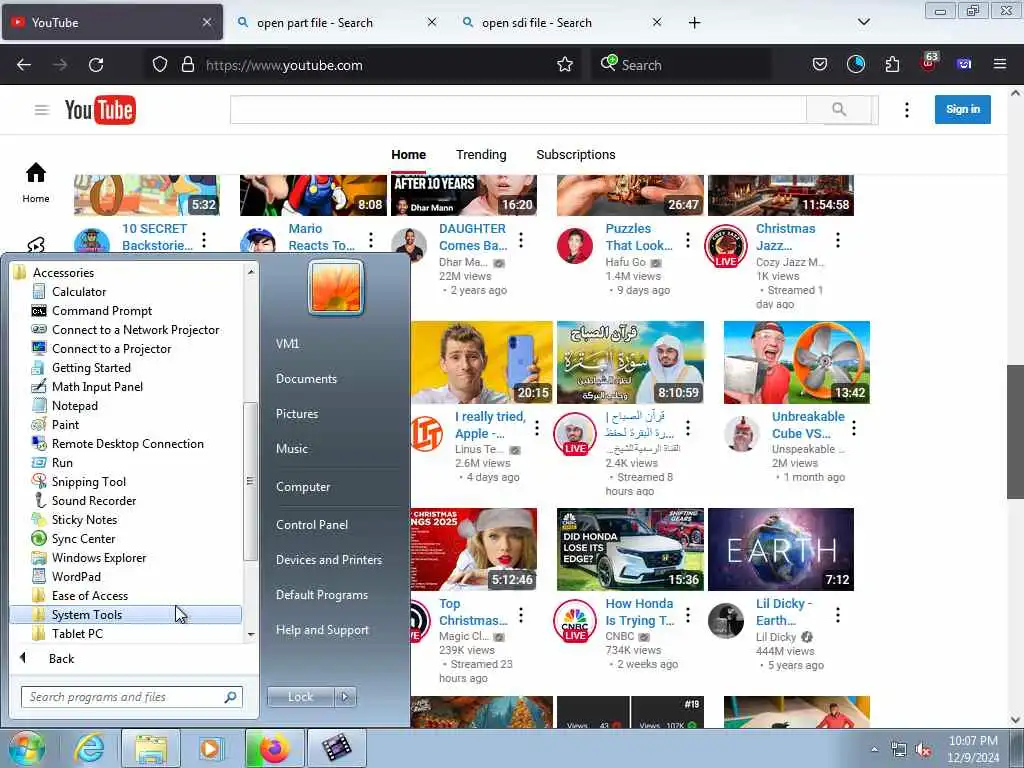Bookmark this page with star icon
The image size is (1024, 768).
565,65
